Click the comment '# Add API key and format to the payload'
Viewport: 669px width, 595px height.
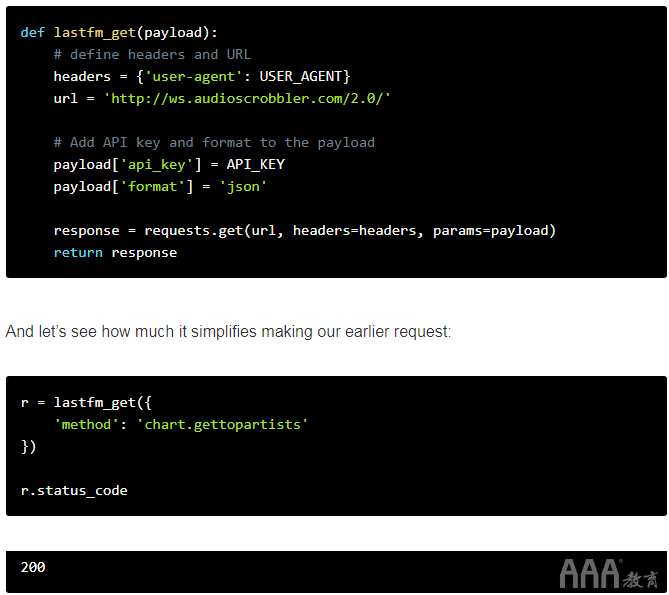click(214, 142)
